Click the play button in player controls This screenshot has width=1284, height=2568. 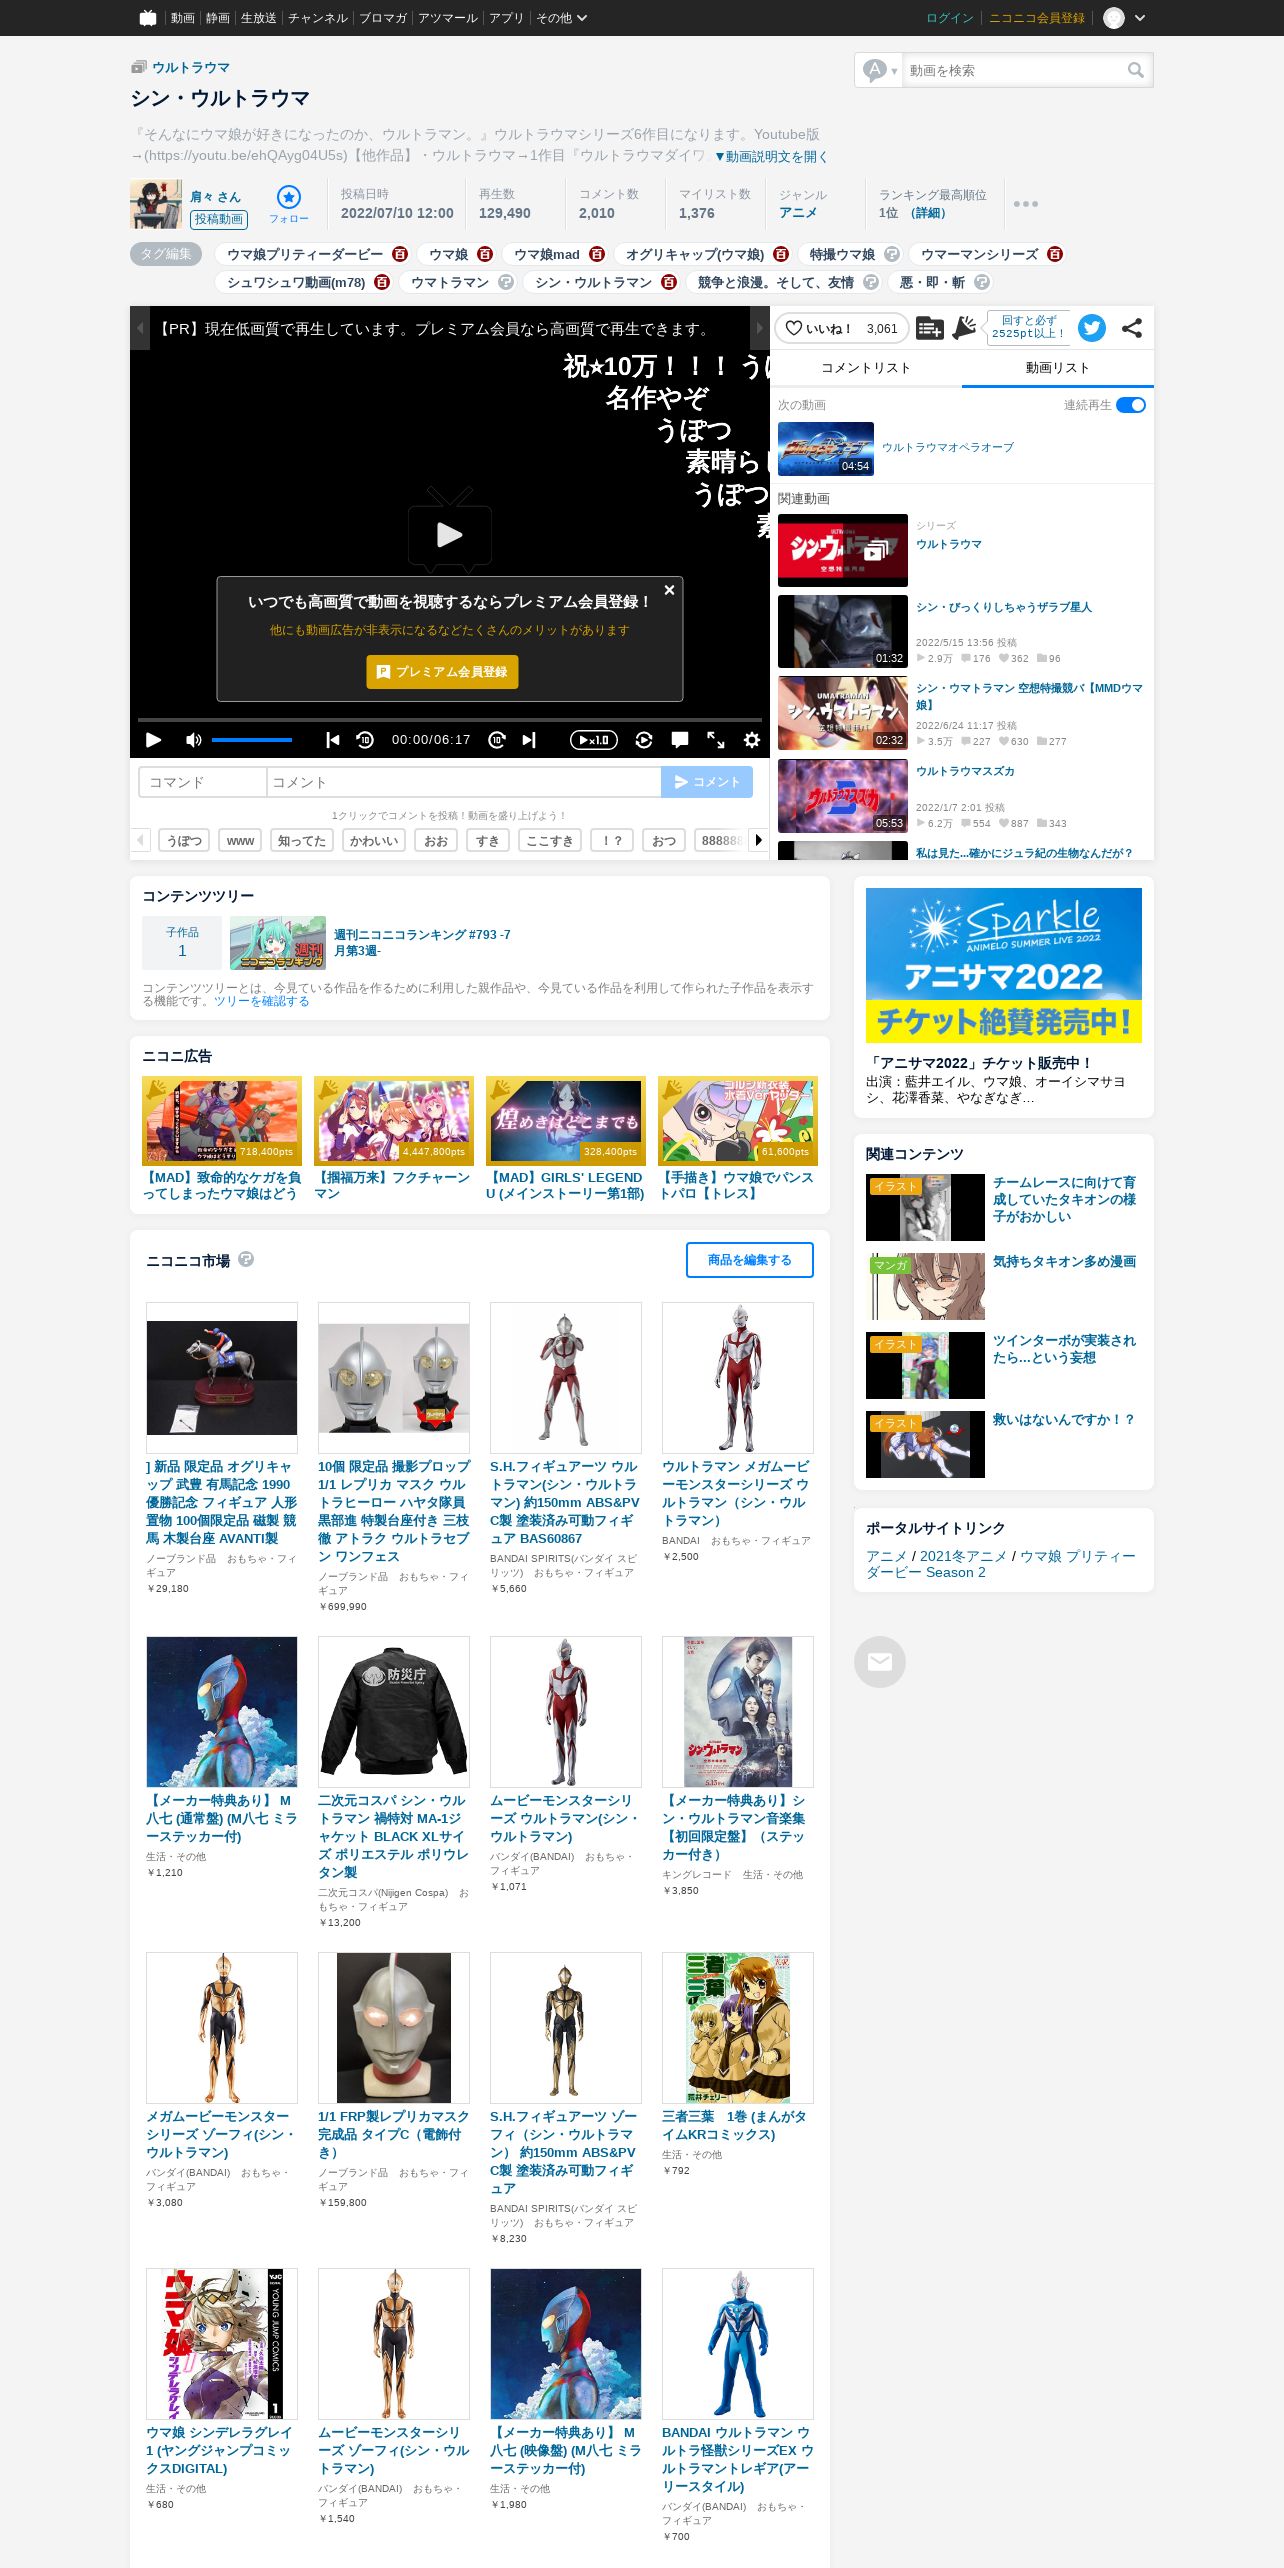153,740
